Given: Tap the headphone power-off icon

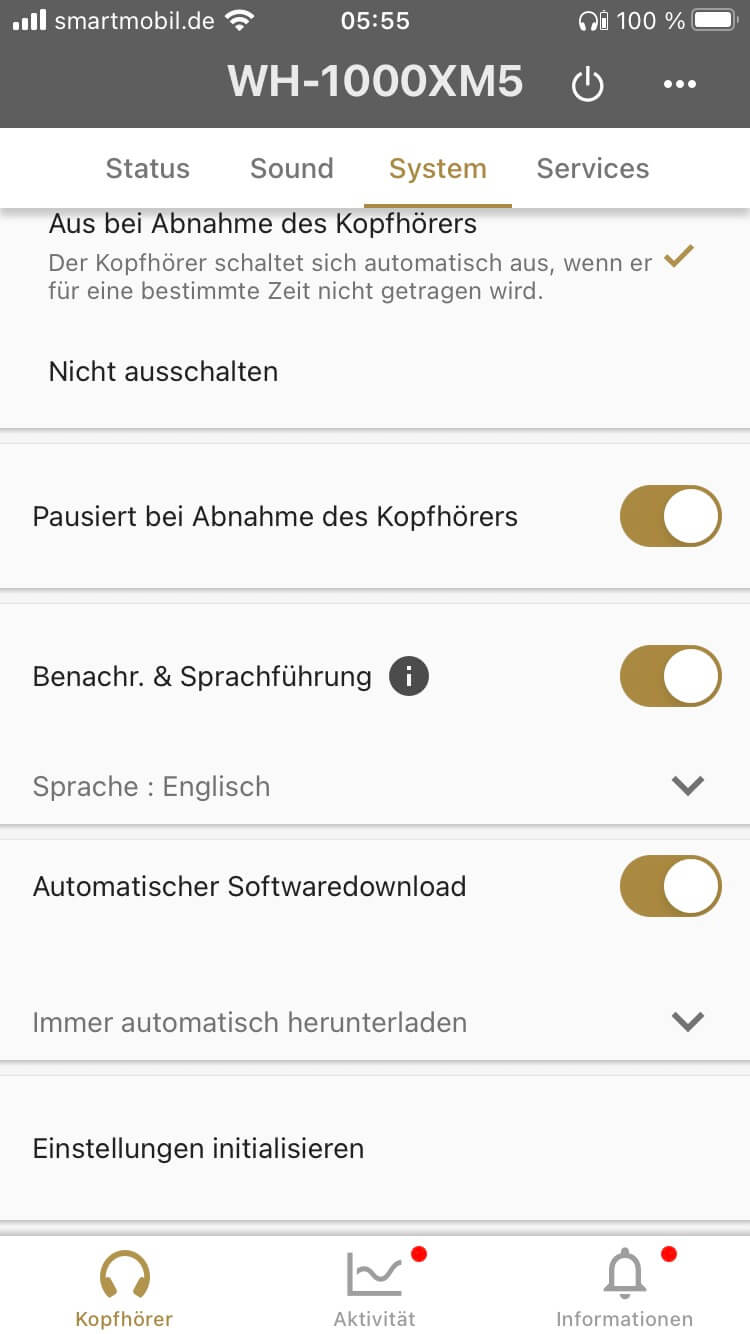Looking at the screenshot, I should [x=587, y=84].
